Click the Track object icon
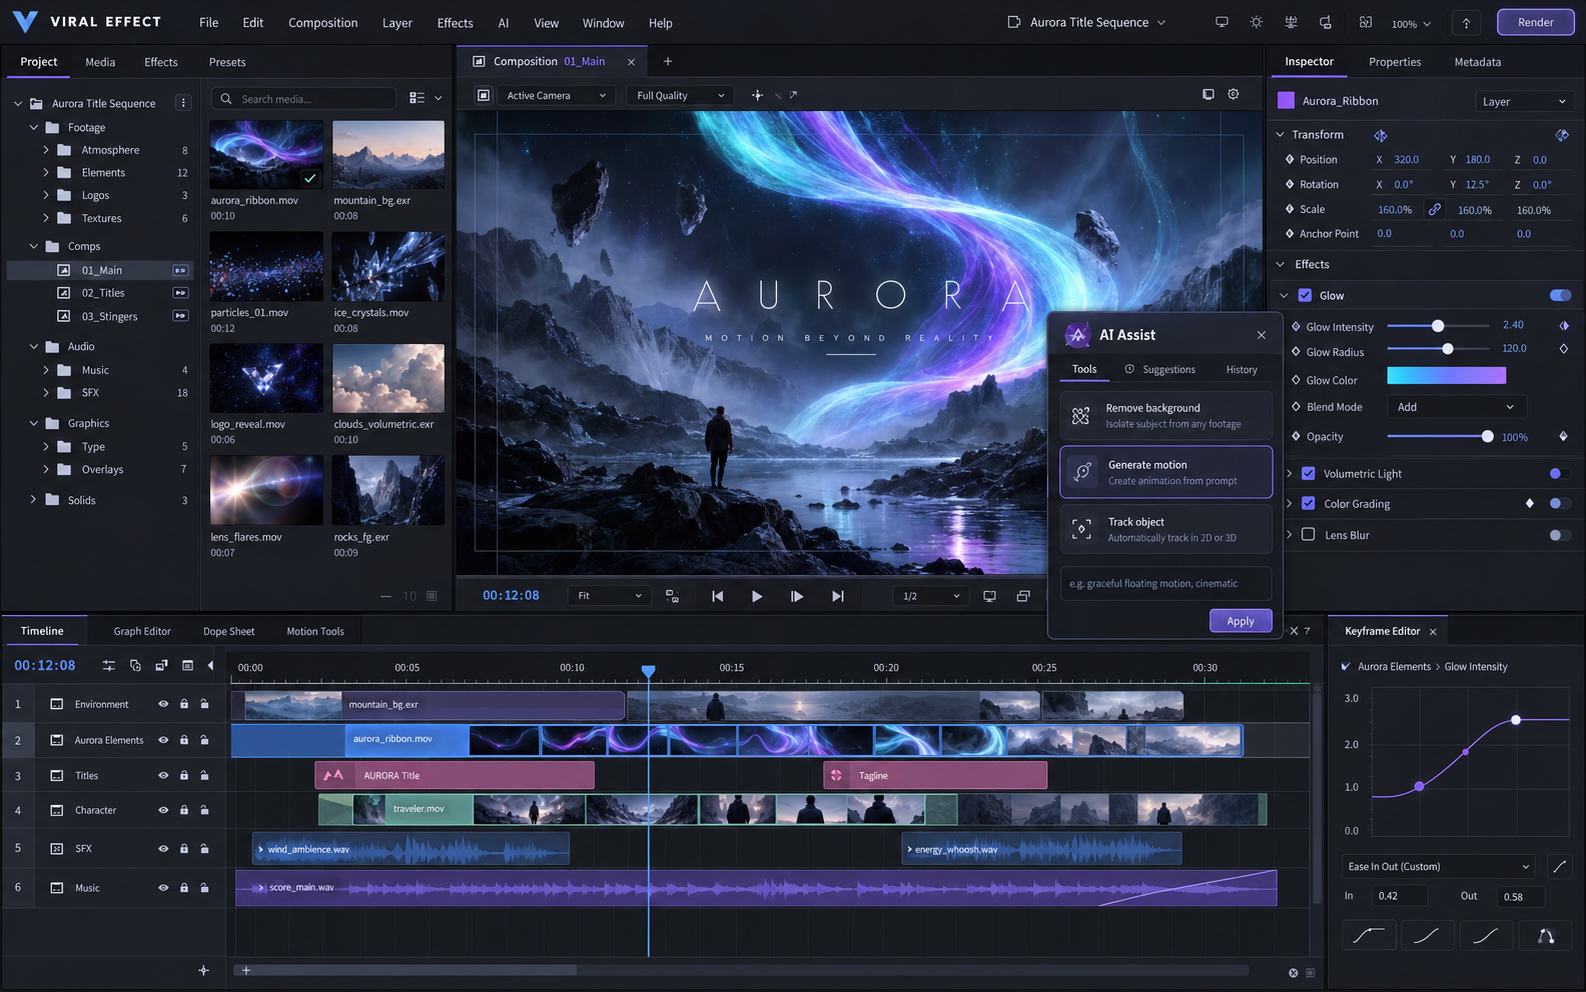This screenshot has width=1586, height=992. click(x=1082, y=529)
